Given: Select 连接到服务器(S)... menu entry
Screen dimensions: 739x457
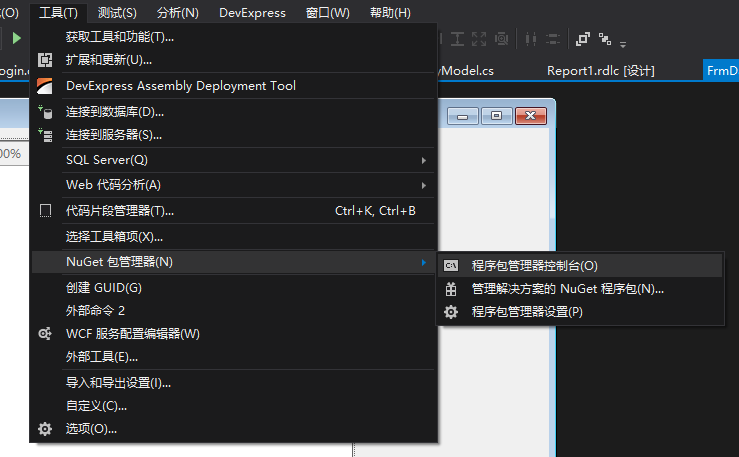Looking at the screenshot, I should [233, 135].
